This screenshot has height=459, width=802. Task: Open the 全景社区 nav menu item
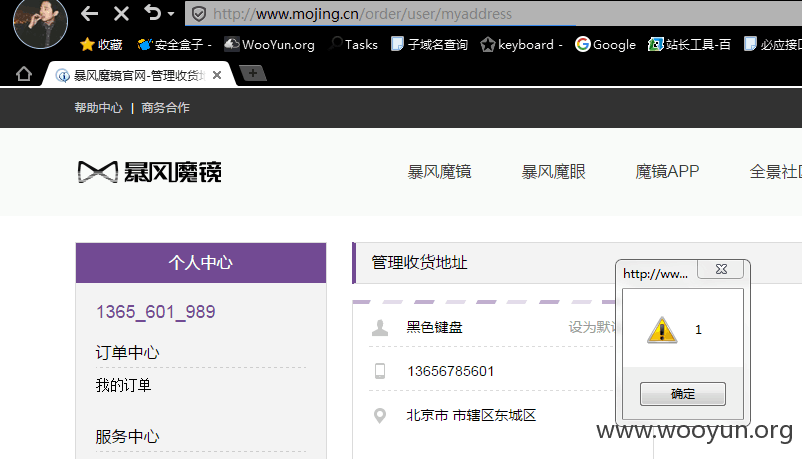point(775,171)
